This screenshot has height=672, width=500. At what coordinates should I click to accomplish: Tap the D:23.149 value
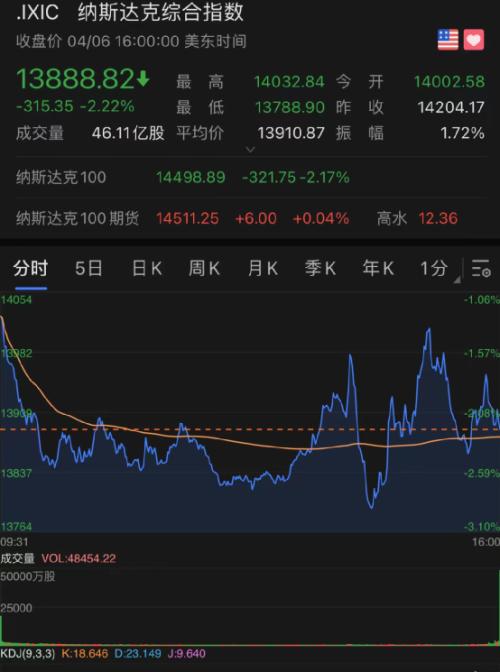[138, 654]
